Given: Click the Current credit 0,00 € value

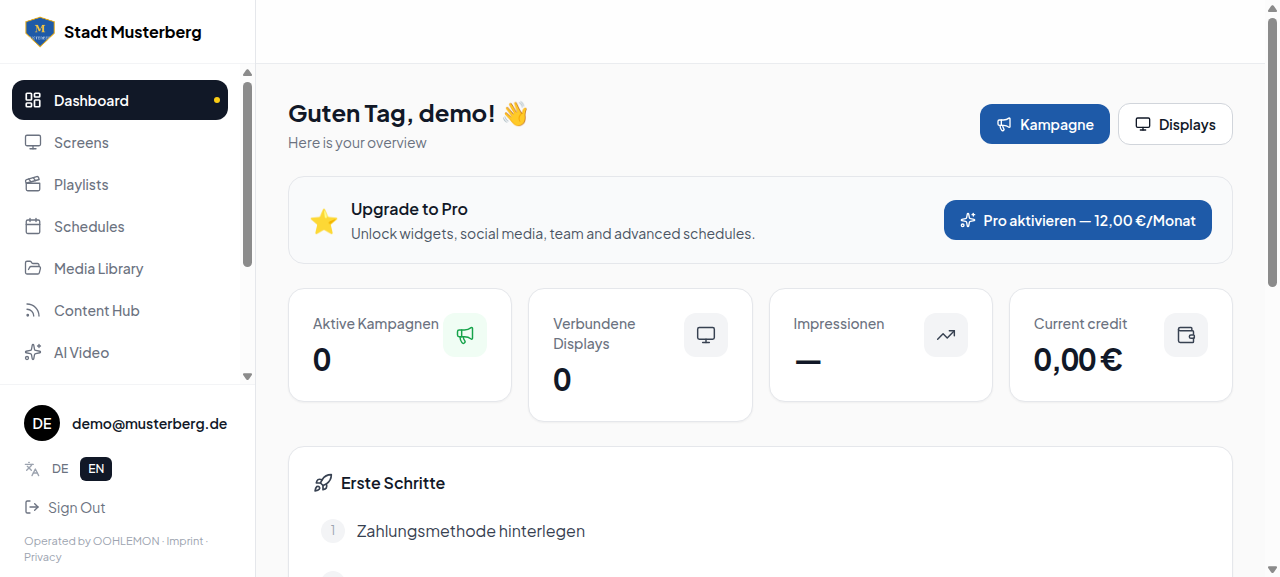Looking at the screenshot, I should [x=1078, y=359].
